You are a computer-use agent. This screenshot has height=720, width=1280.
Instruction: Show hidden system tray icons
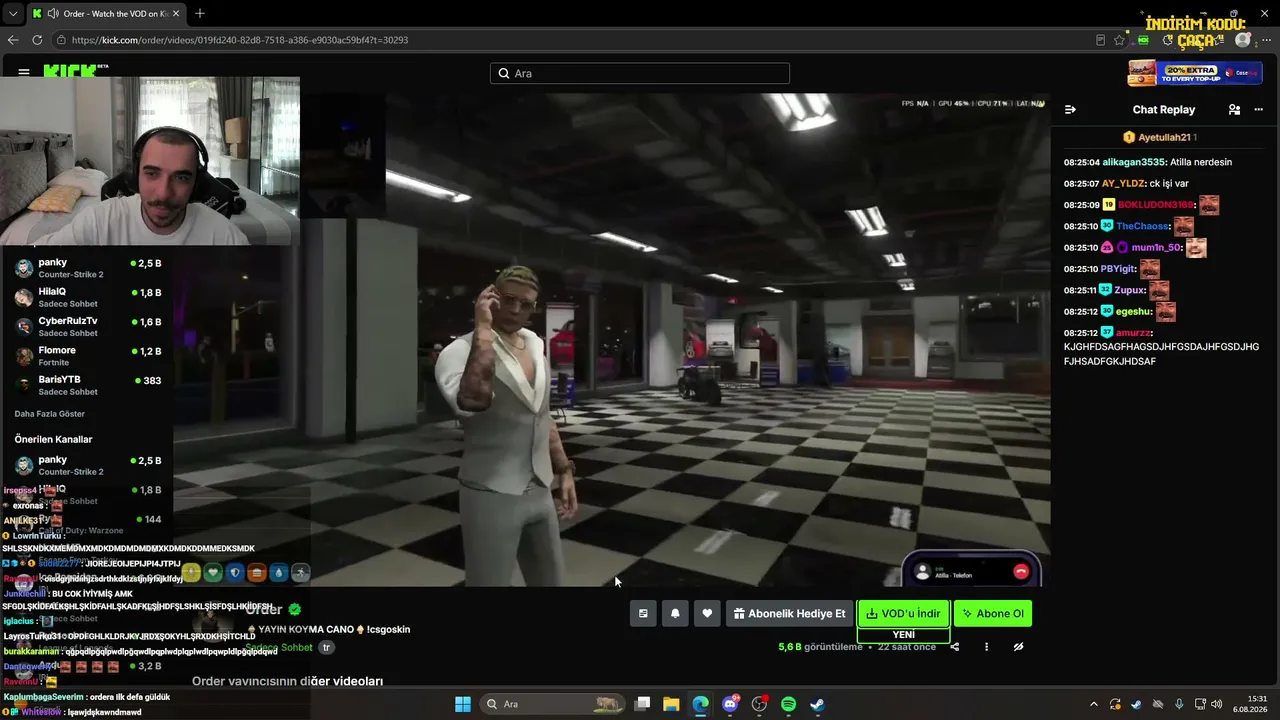1093,704
